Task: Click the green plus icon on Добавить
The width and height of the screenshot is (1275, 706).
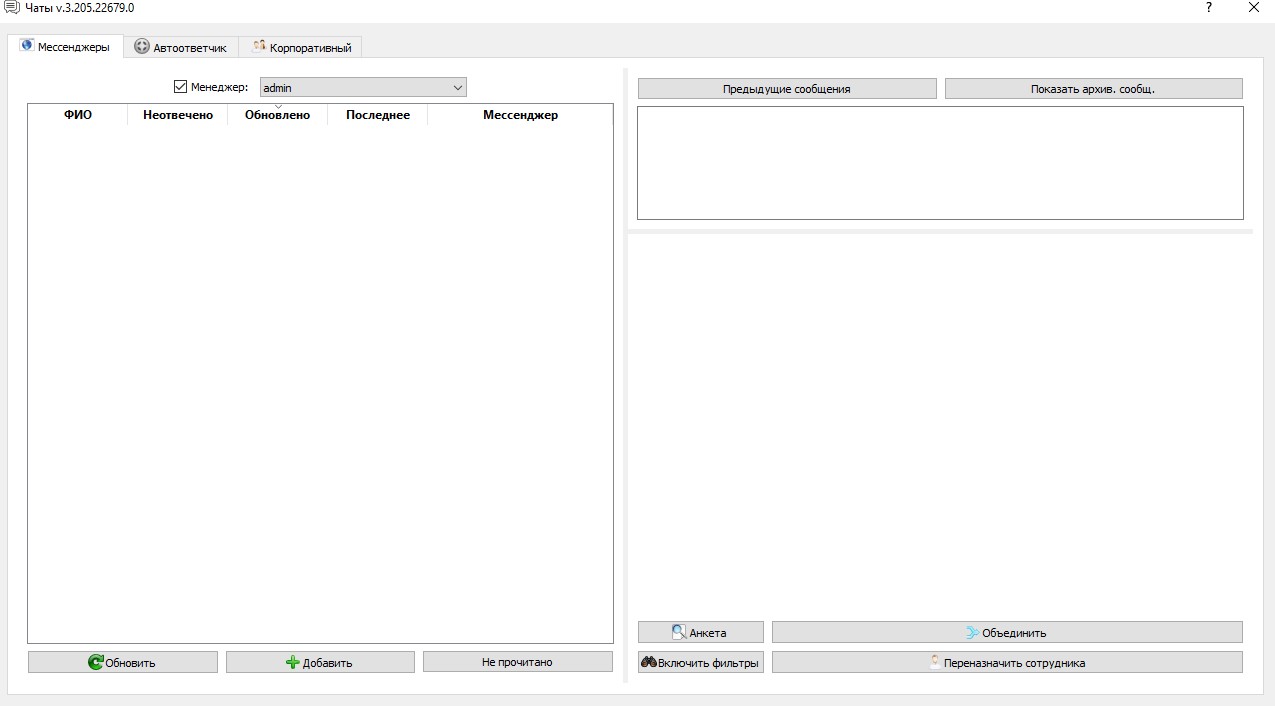Action: 293,662
